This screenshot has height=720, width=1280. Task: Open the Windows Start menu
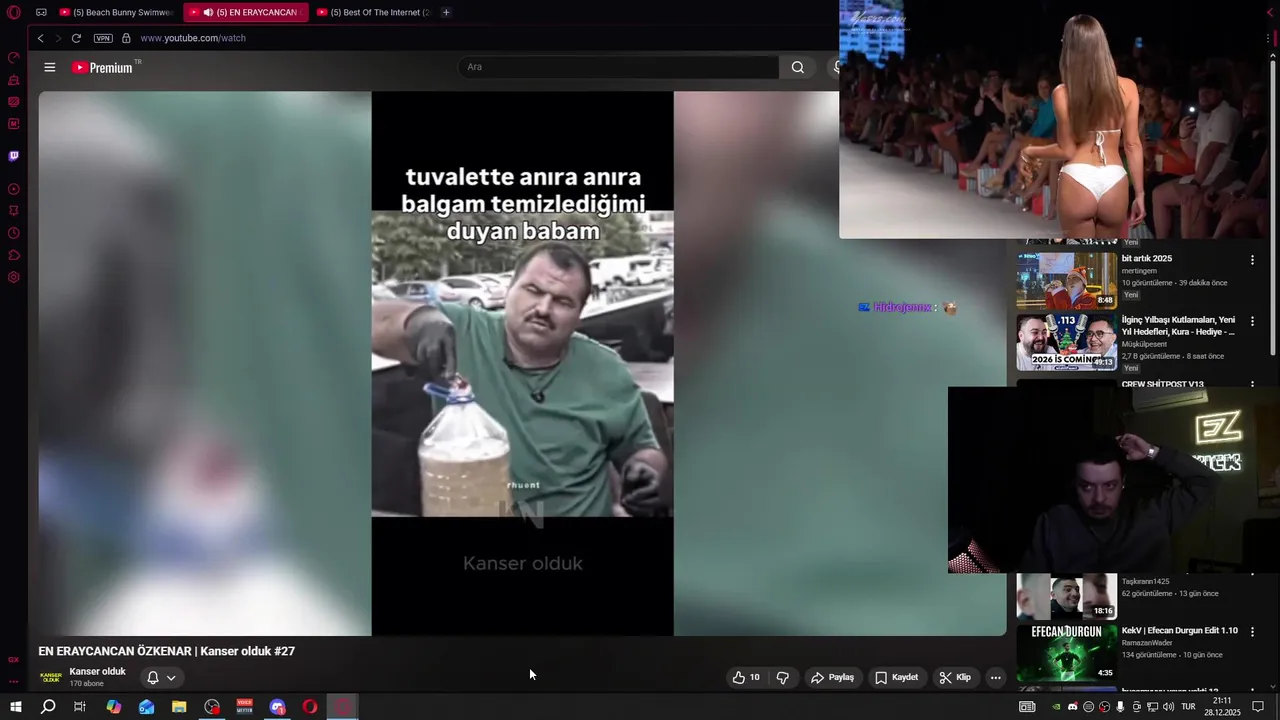tap(15, 707)
